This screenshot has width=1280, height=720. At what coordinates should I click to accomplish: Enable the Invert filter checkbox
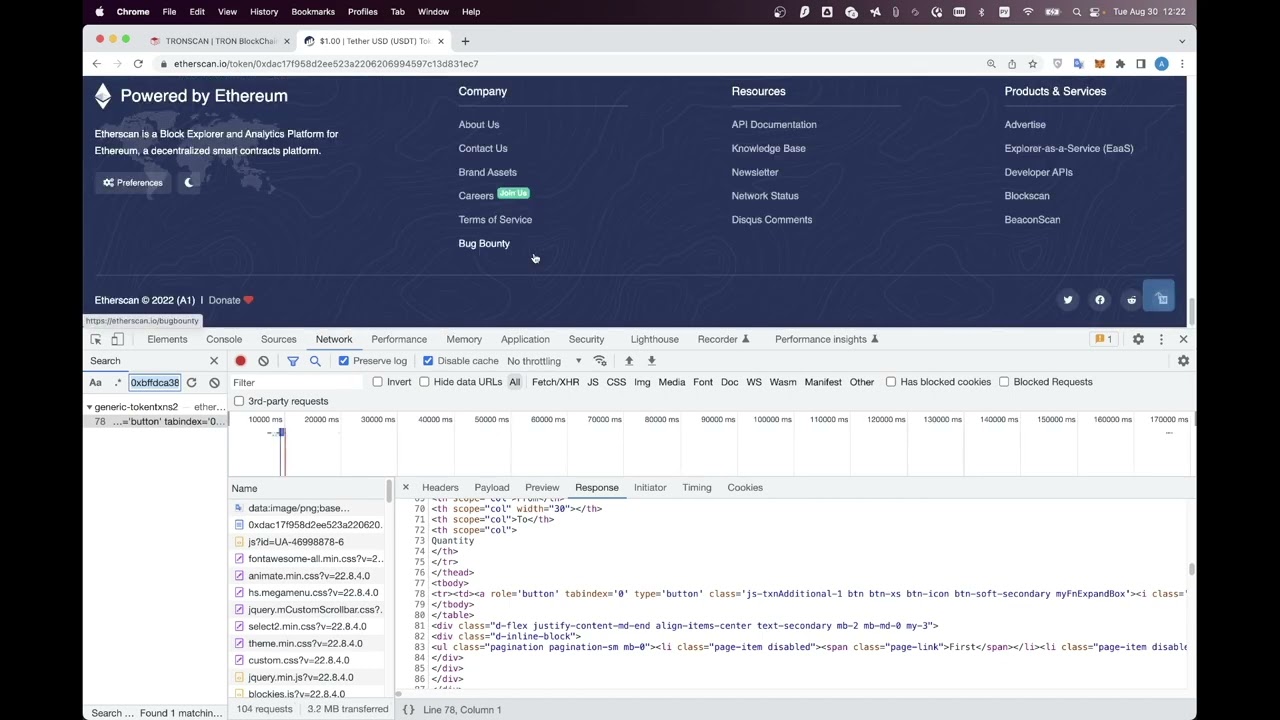click(377, 382)
